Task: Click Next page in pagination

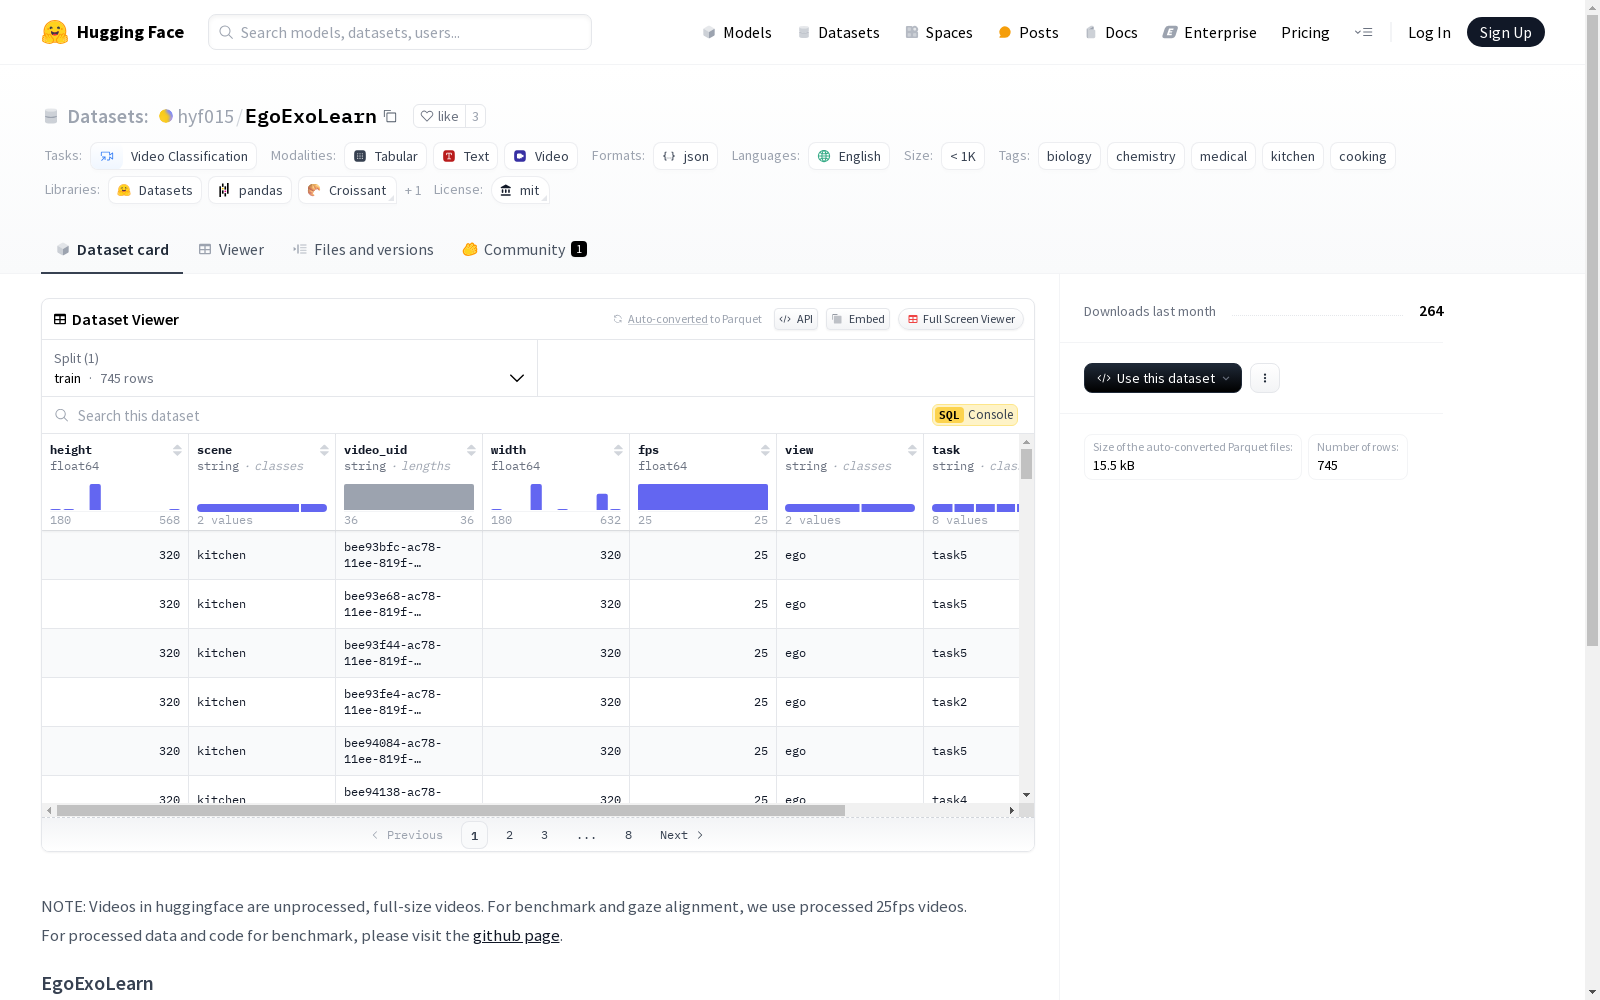Action: 682,835
